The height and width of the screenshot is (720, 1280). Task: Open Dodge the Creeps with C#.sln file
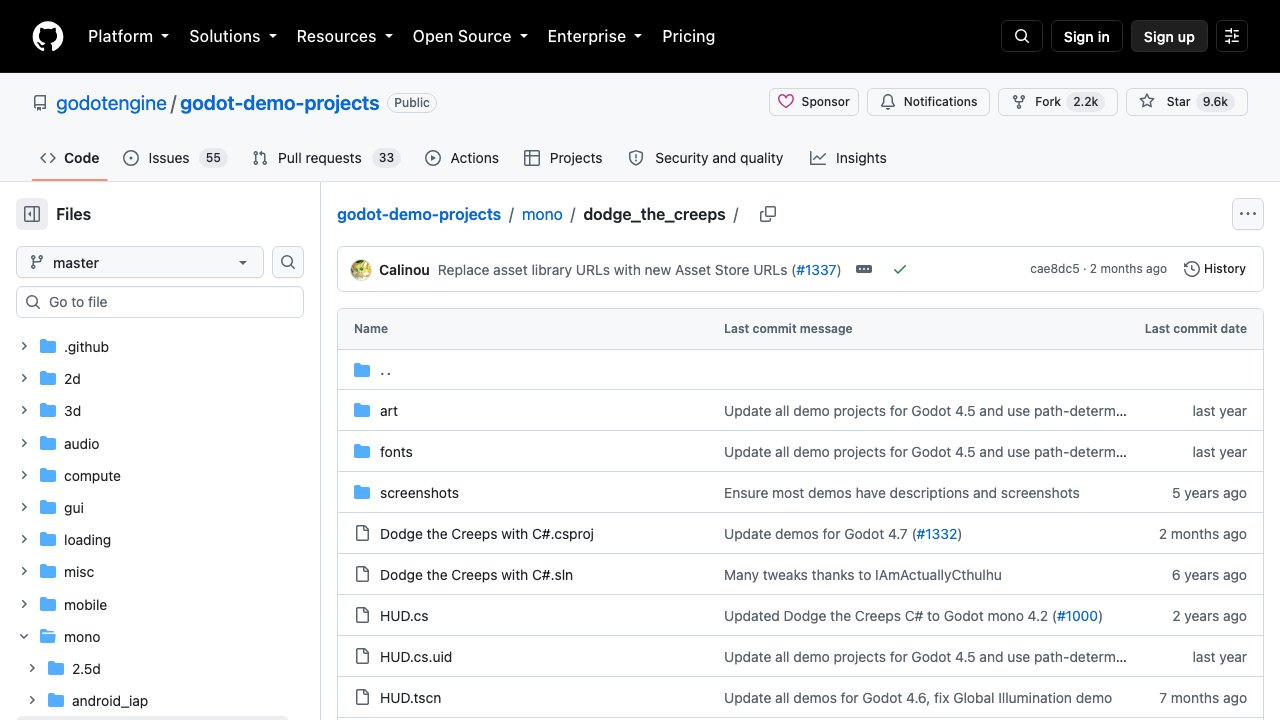point(476,575)
